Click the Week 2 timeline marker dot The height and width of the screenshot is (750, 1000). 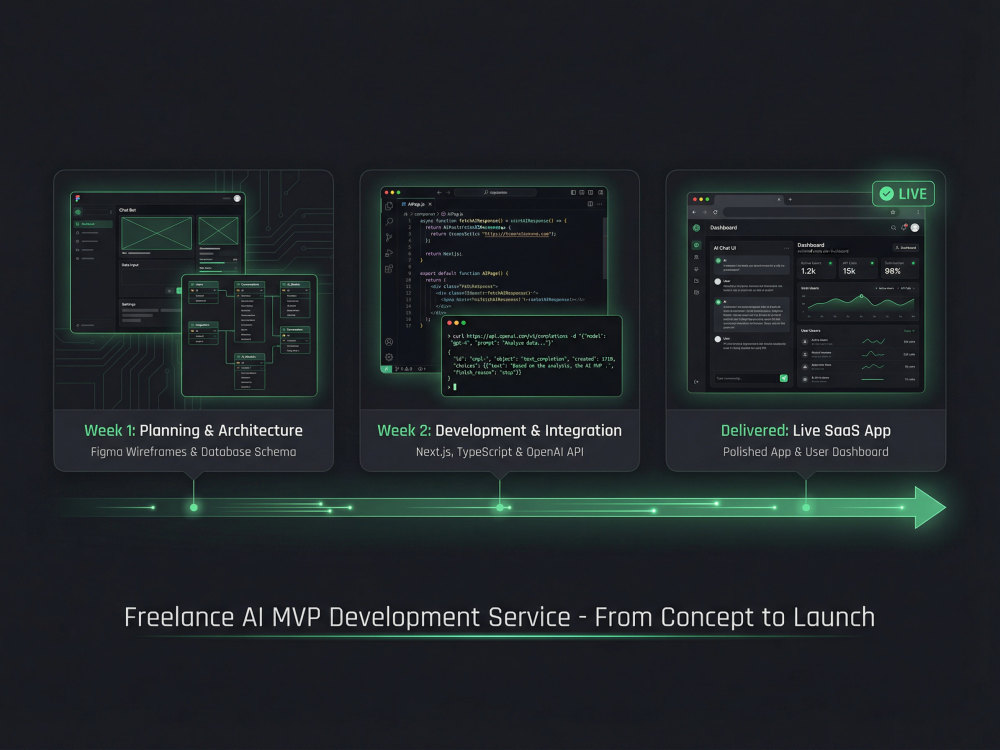tap(500, 508)
